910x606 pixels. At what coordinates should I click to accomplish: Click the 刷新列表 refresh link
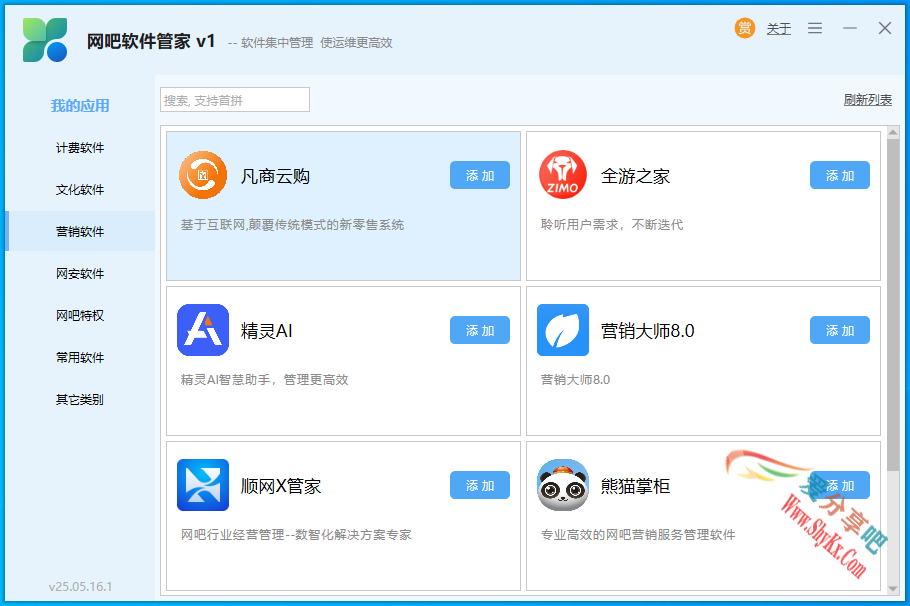(x=868, y=100)
